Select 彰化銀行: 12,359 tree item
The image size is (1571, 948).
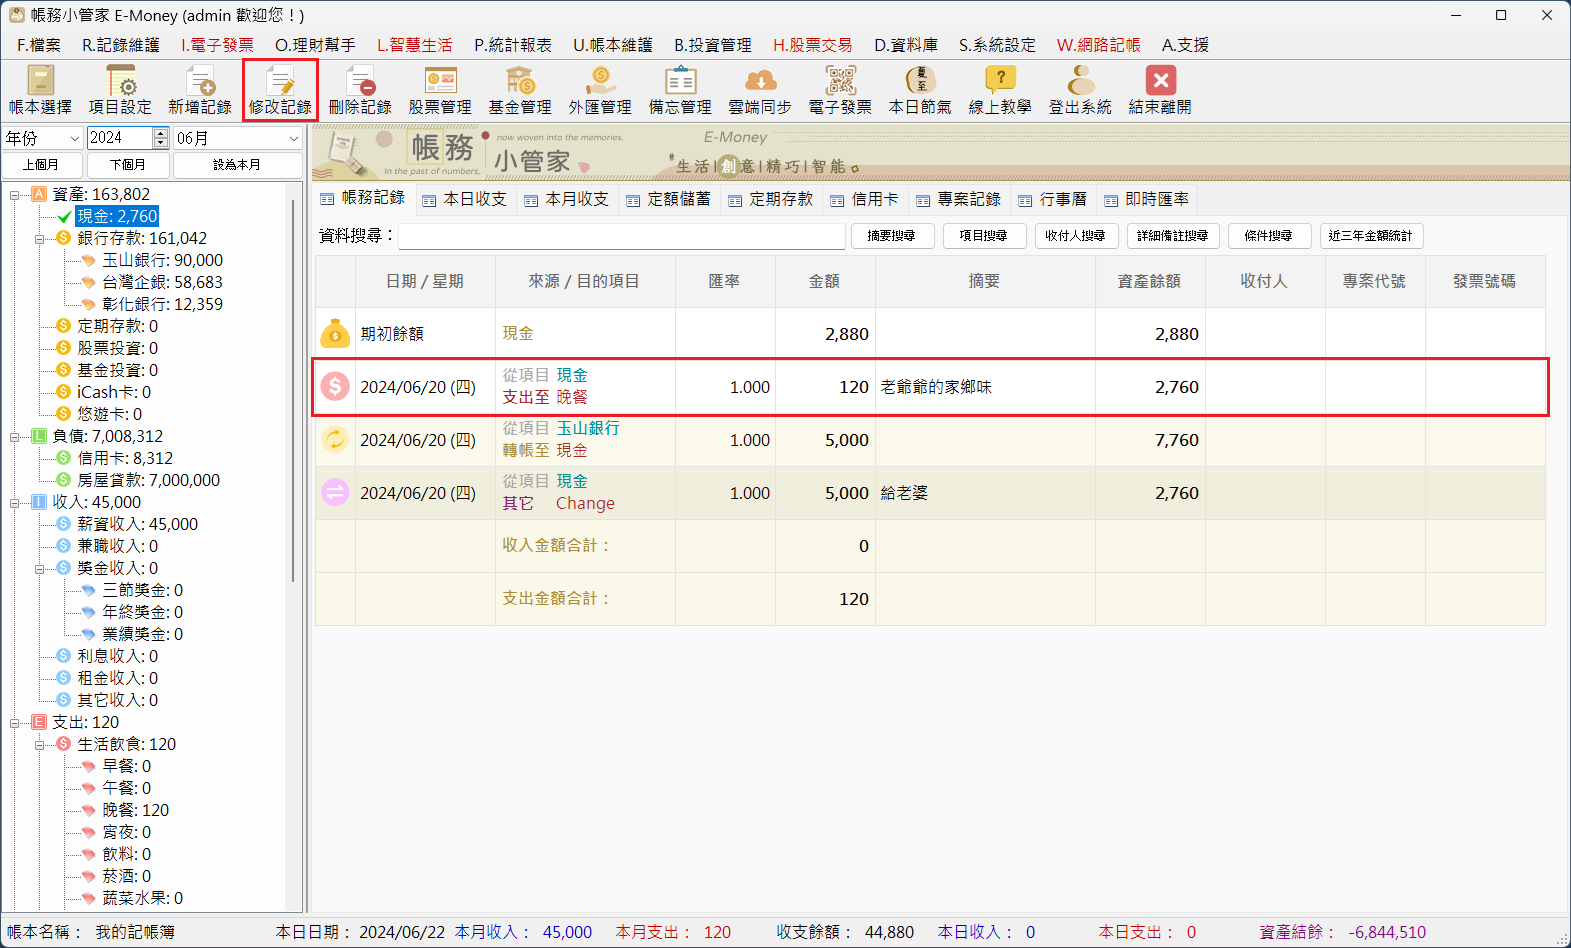click(162, 304)
